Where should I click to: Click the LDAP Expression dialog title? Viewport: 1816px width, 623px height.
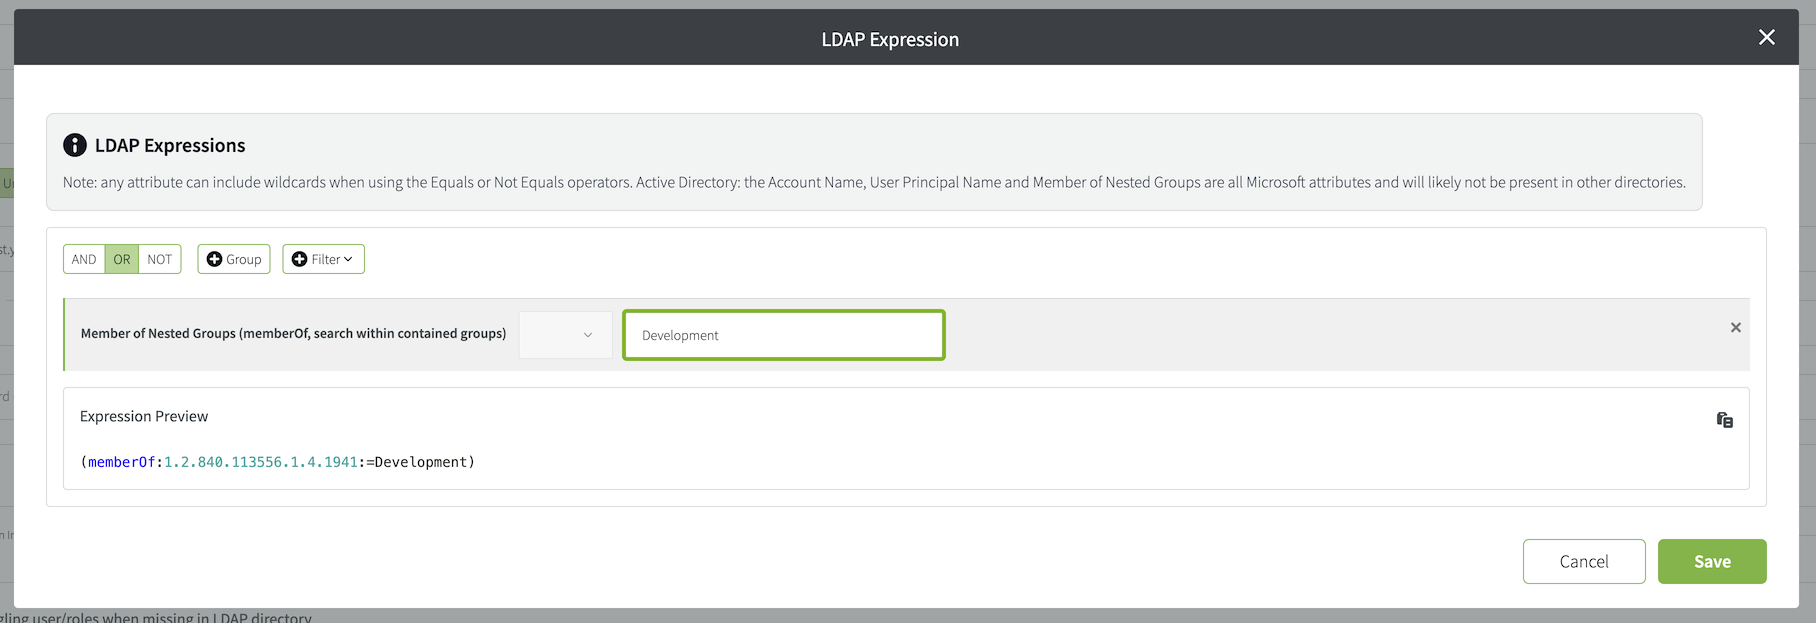click(x=890, y=39)
